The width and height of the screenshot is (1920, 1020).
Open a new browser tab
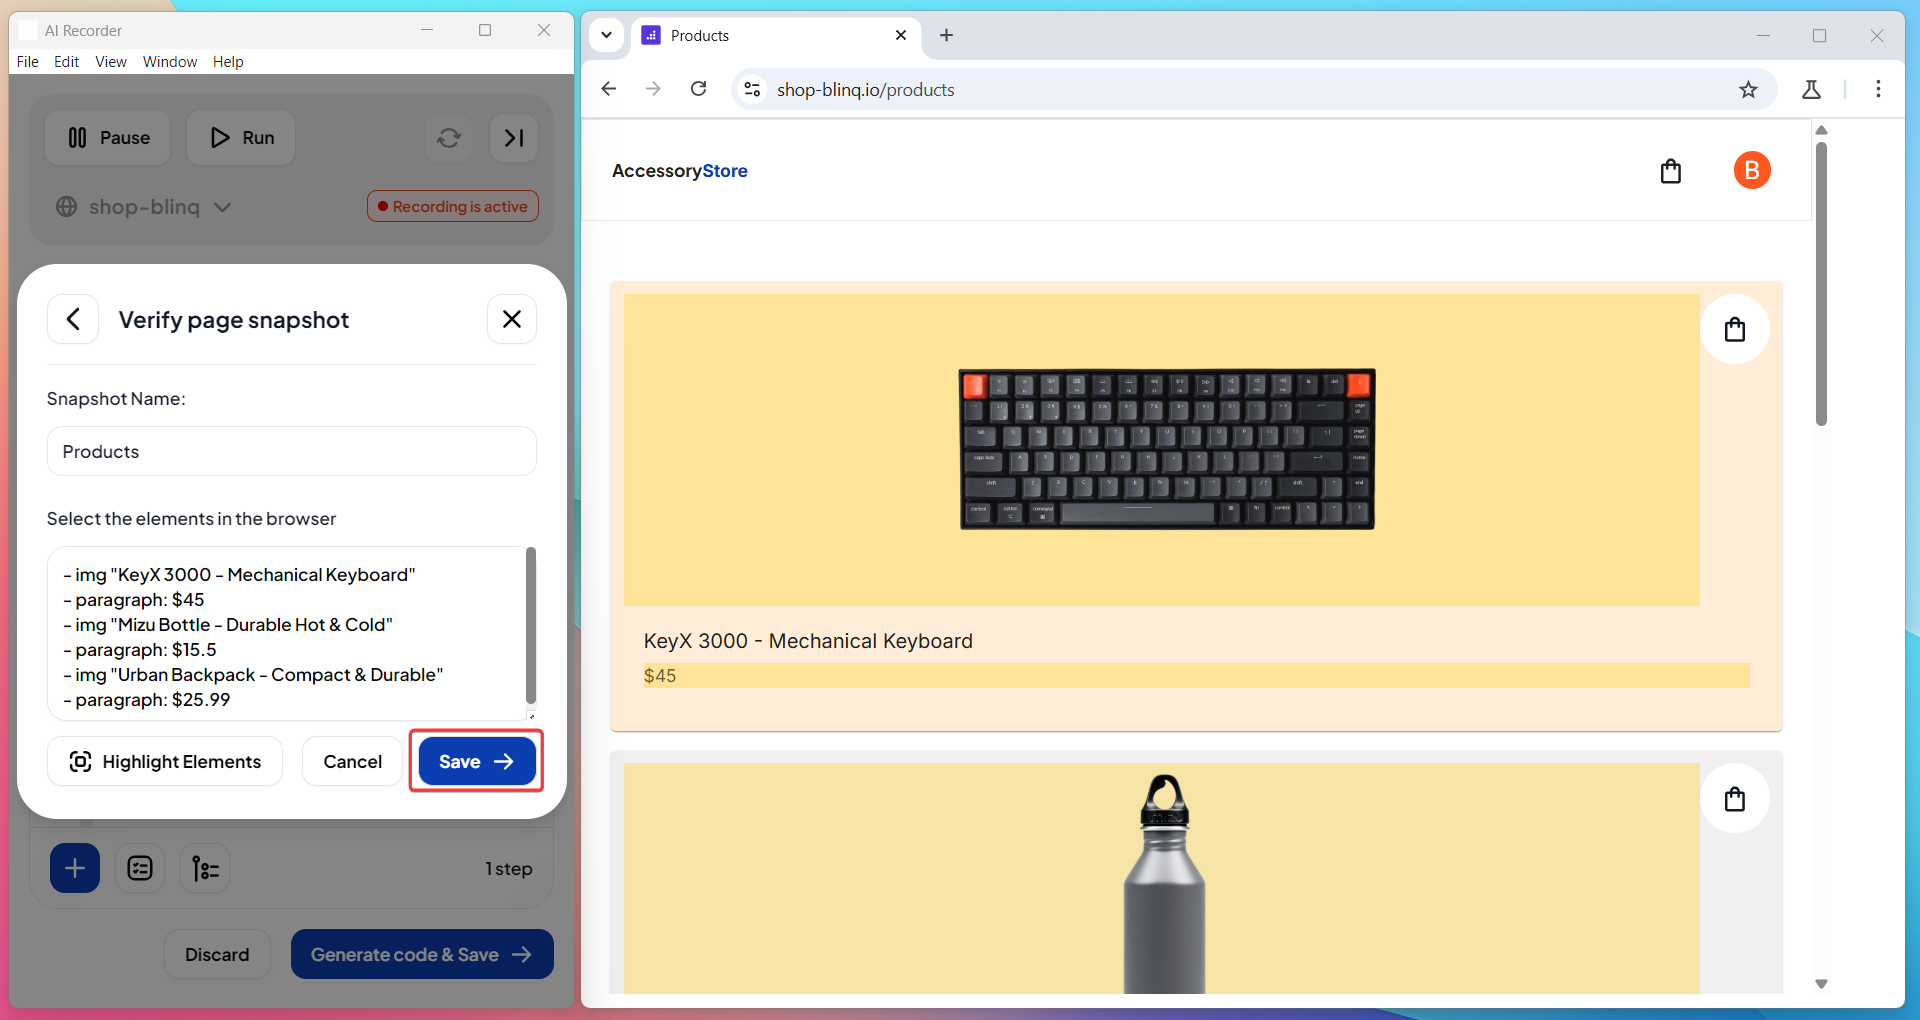(x=946, y=35)
